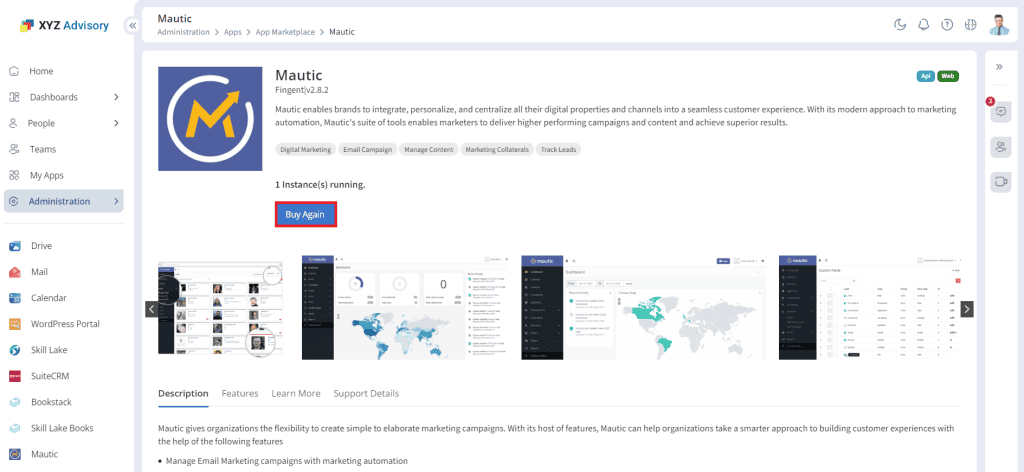Click the "Mautic" page header title

174,18
